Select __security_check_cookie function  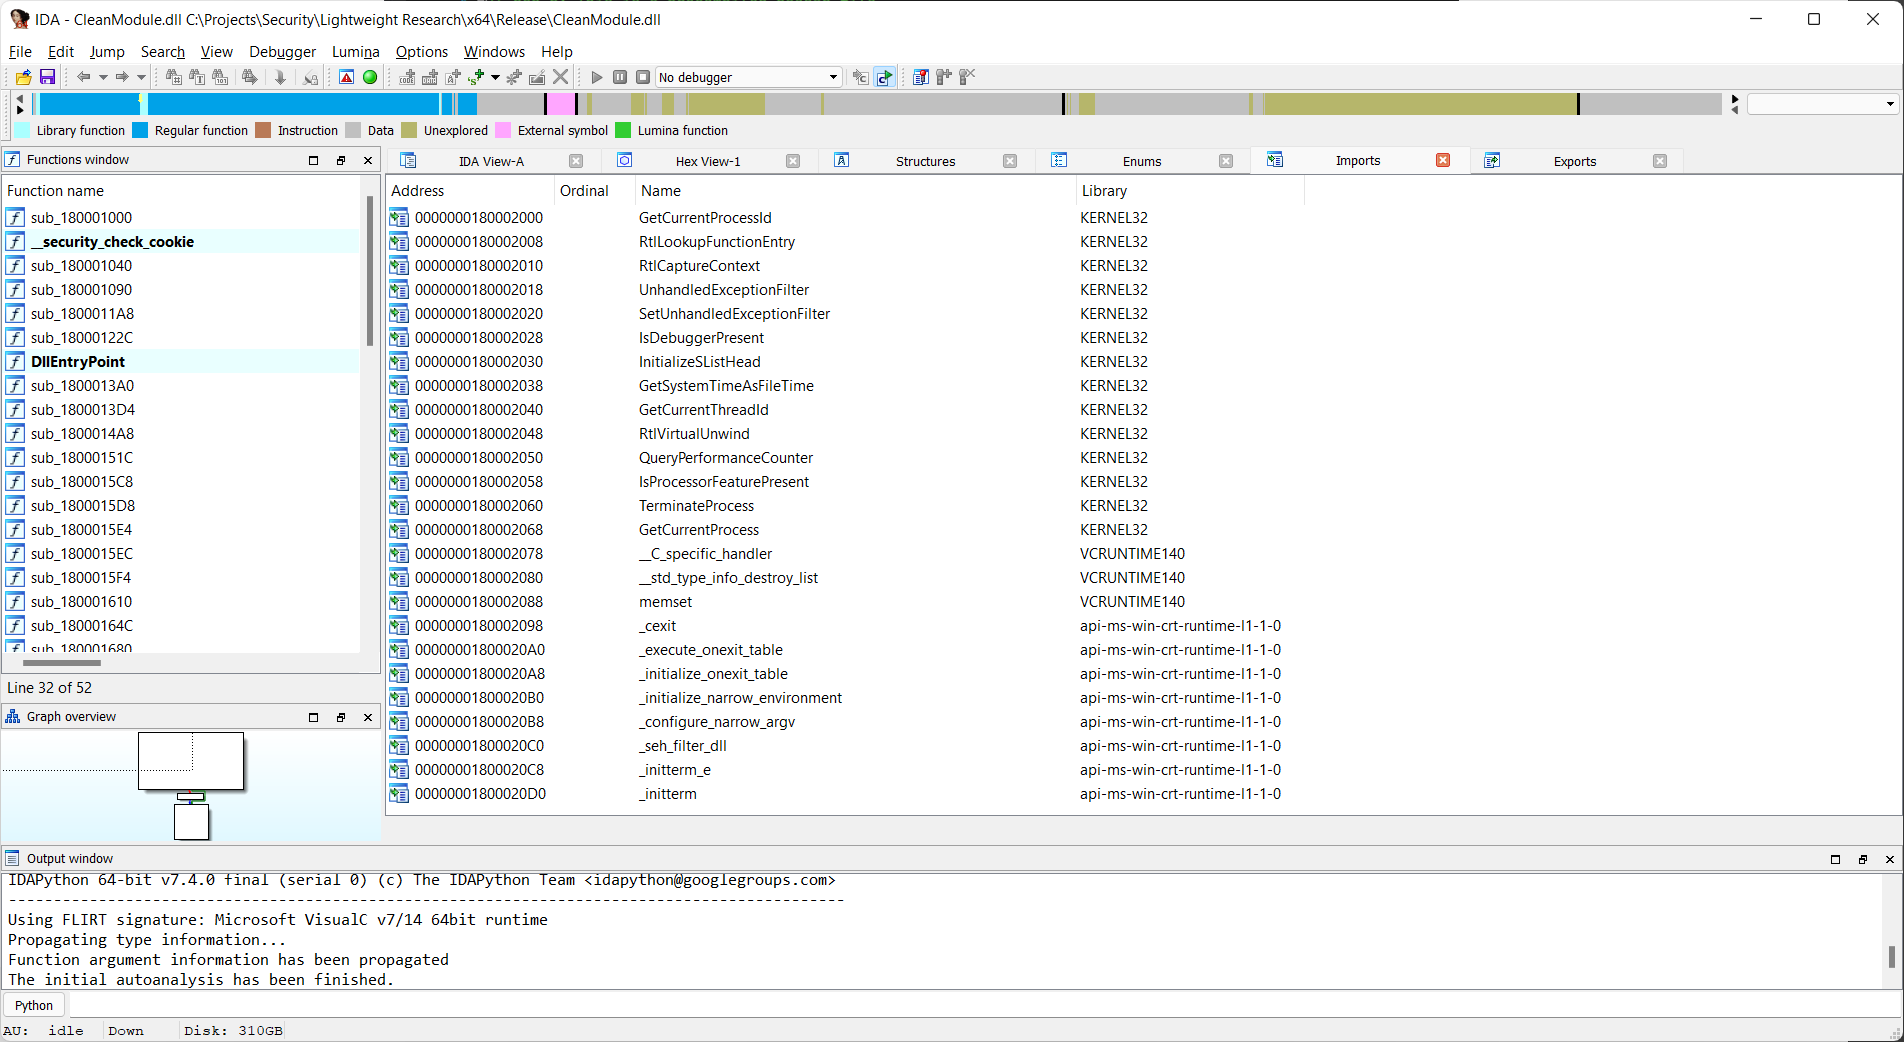[x=181, y=242]
